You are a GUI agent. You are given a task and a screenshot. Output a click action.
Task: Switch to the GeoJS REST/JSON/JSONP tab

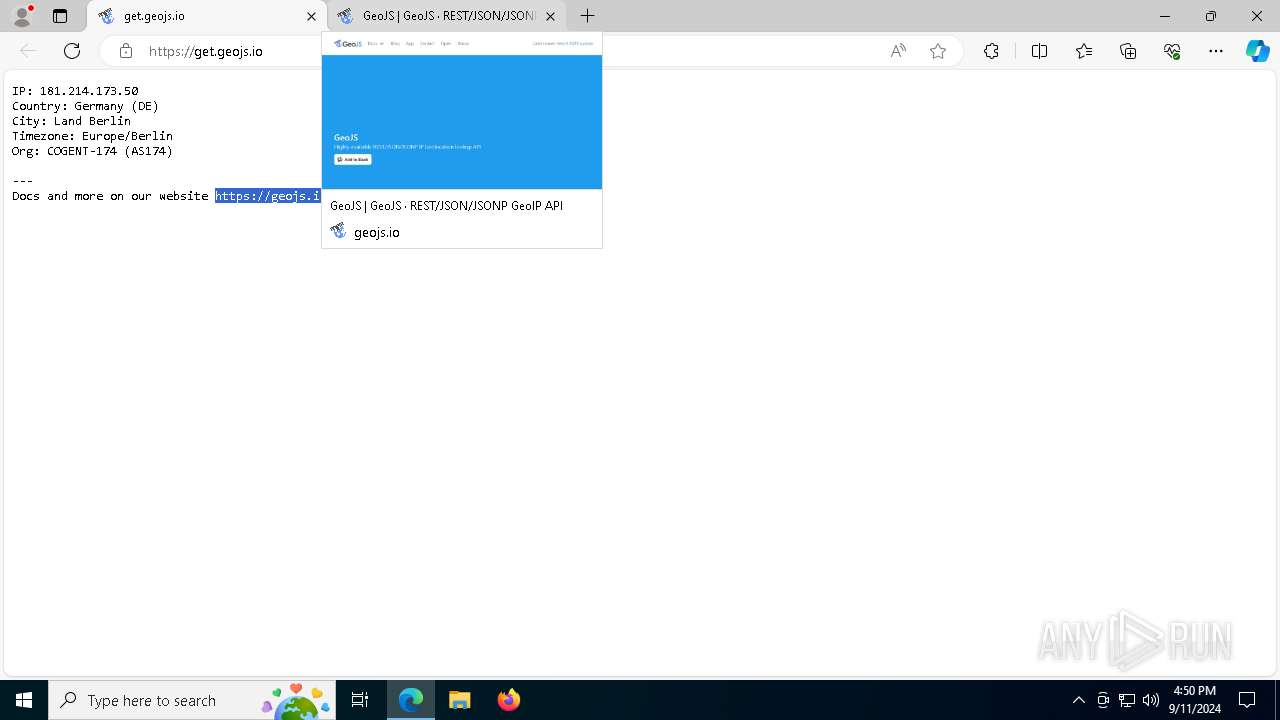(x=447, y=16)
